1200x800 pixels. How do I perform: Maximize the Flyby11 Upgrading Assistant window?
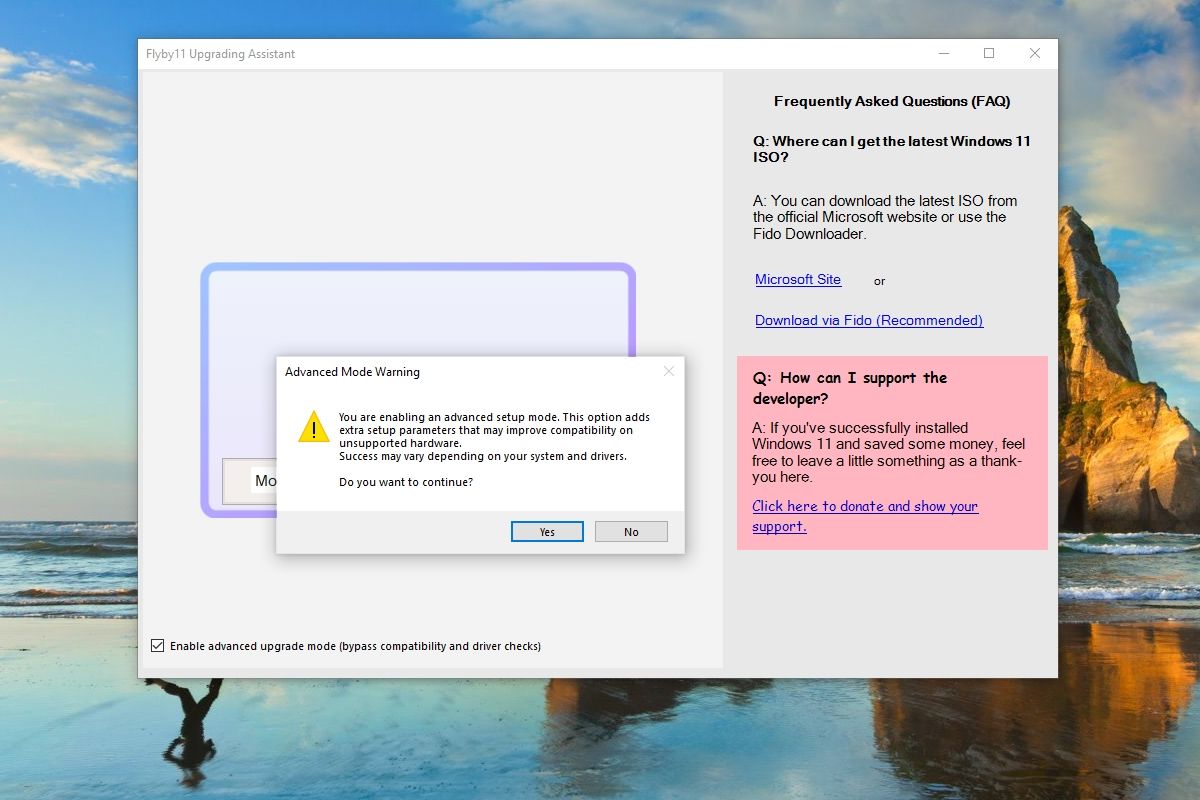click(989, 54)
